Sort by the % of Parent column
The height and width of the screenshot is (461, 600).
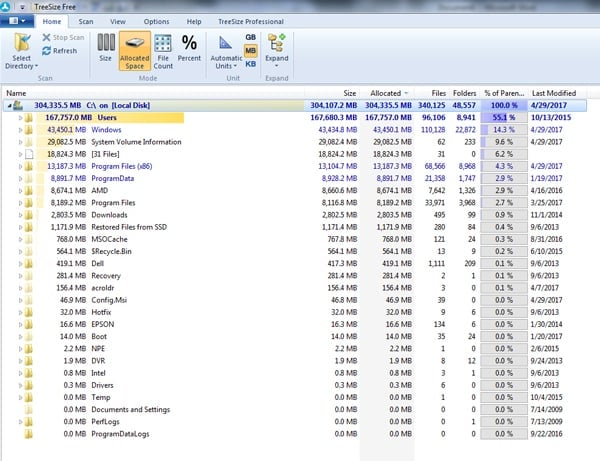click(x=504, y=93)
